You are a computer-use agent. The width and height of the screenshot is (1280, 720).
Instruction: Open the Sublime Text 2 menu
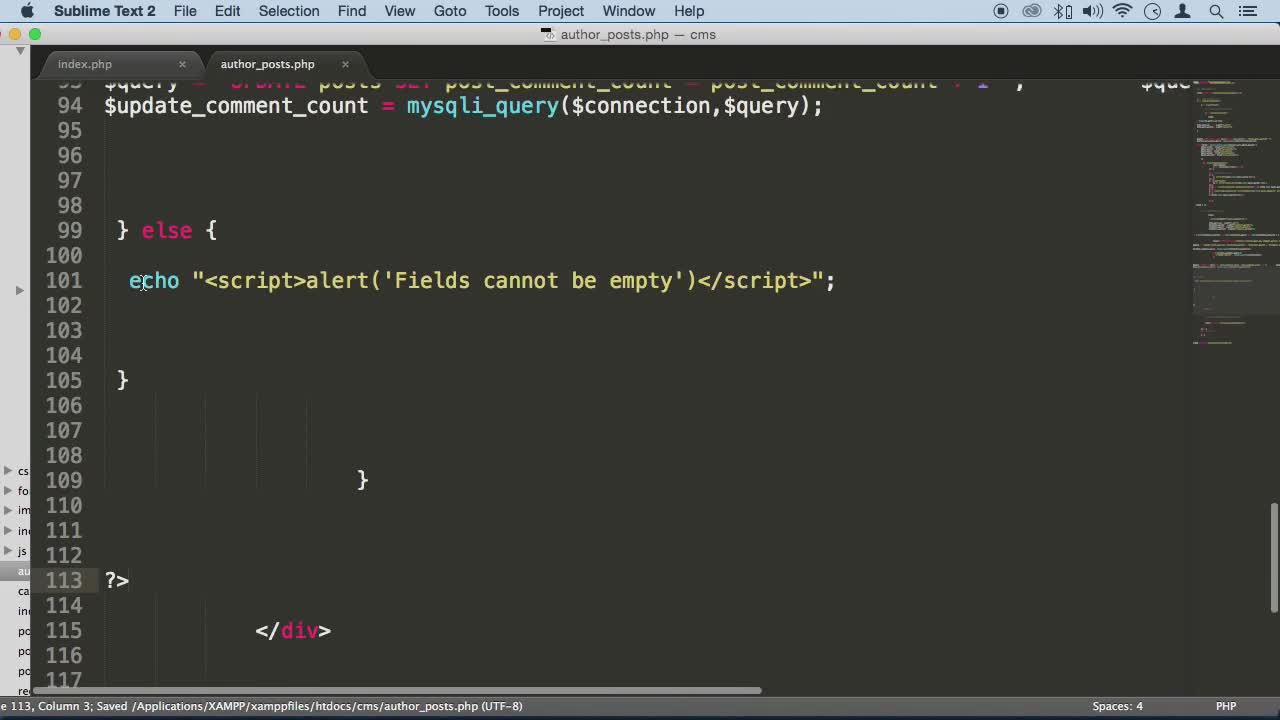pos(105,11)
